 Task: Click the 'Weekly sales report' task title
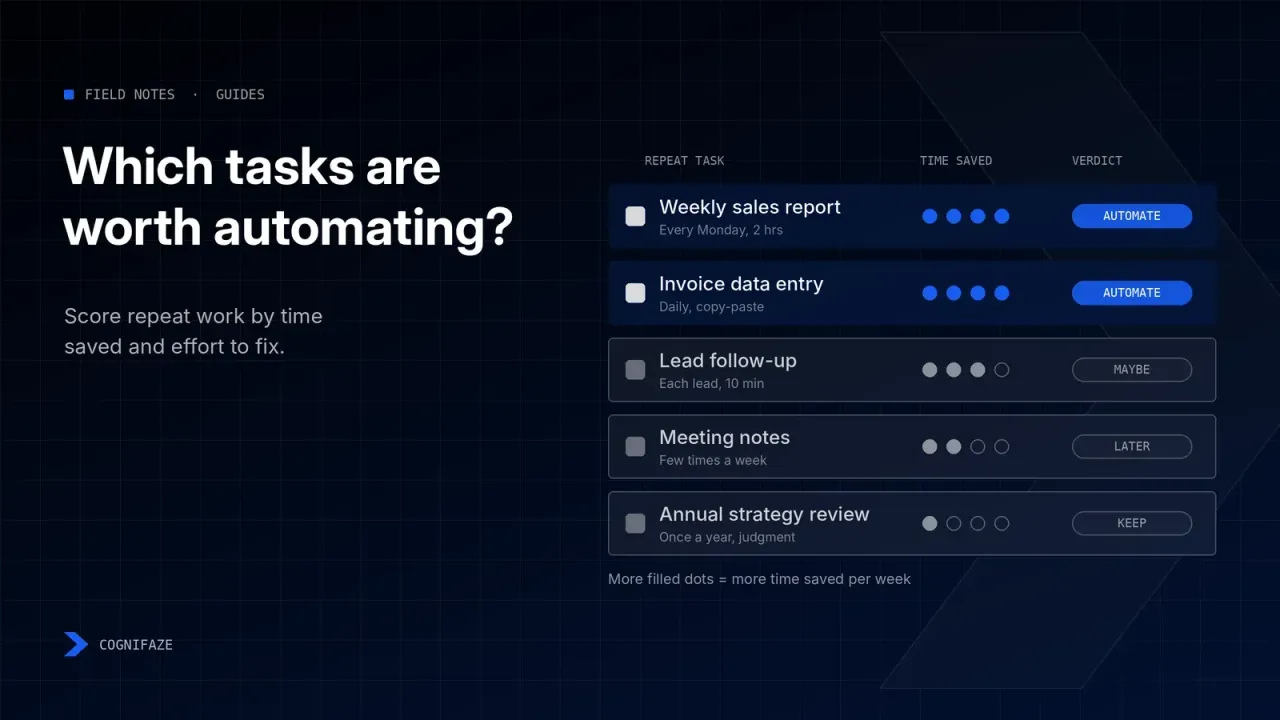[750, 207]
